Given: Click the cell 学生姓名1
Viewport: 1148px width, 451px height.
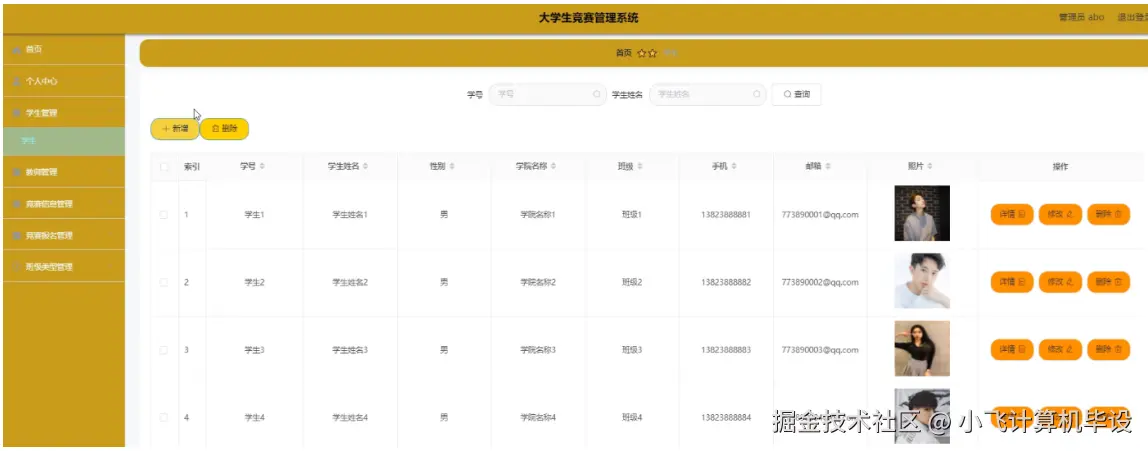Looking at the screenshot, I should click(350, 215).
